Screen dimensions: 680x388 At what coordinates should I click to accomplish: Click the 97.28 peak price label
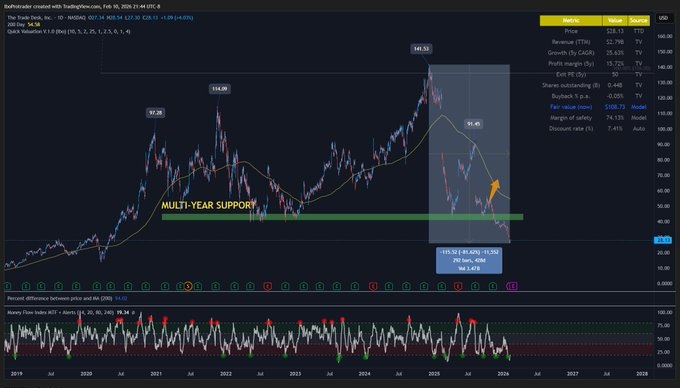click(x=156, y=113)
